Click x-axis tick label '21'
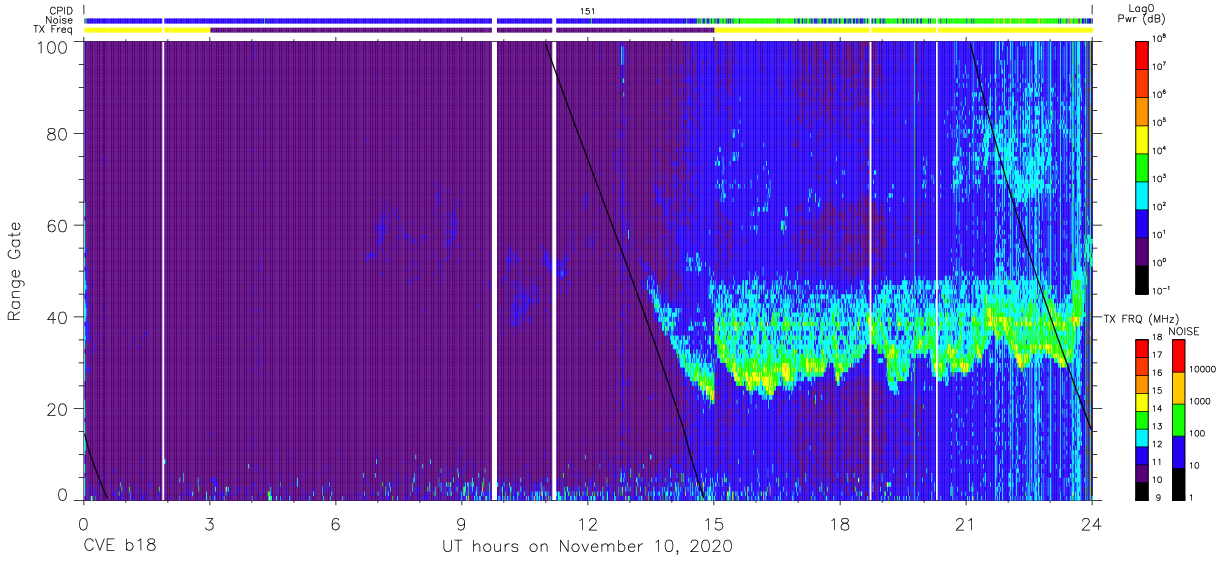Viewport: 1228px width, 567px height. (966, 523)
